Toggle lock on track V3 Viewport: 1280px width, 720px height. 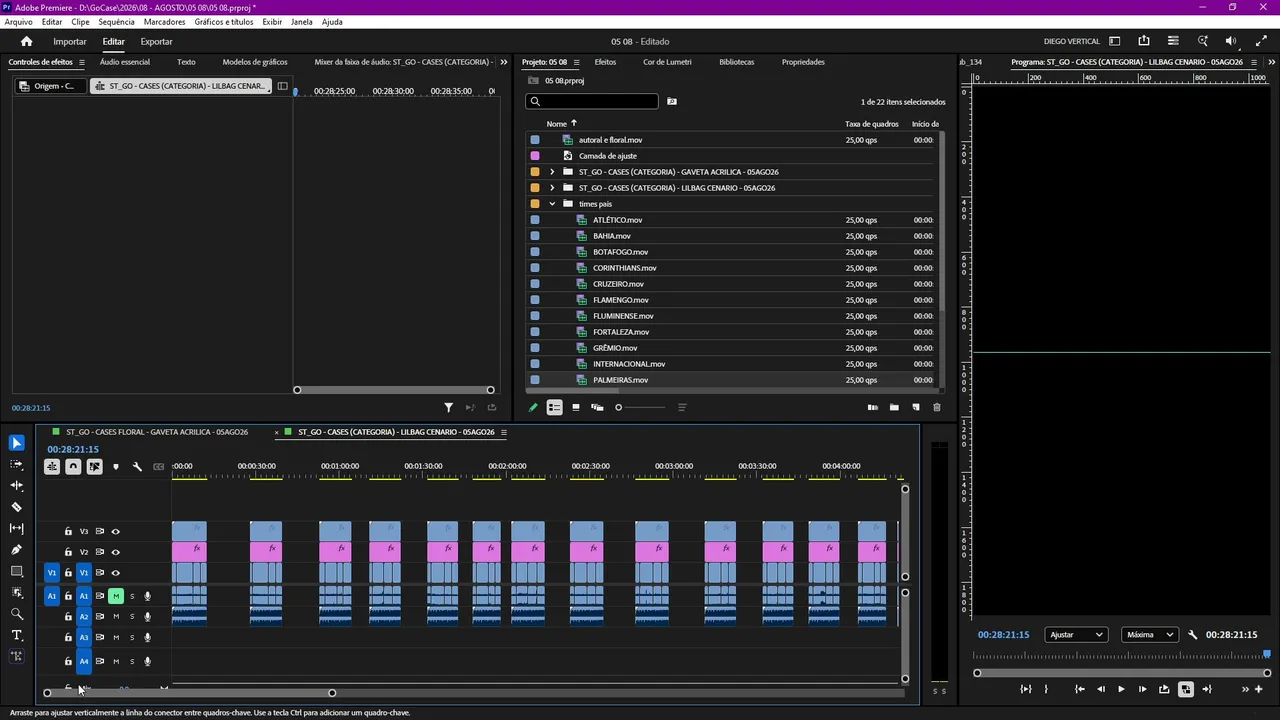[68, 531]
